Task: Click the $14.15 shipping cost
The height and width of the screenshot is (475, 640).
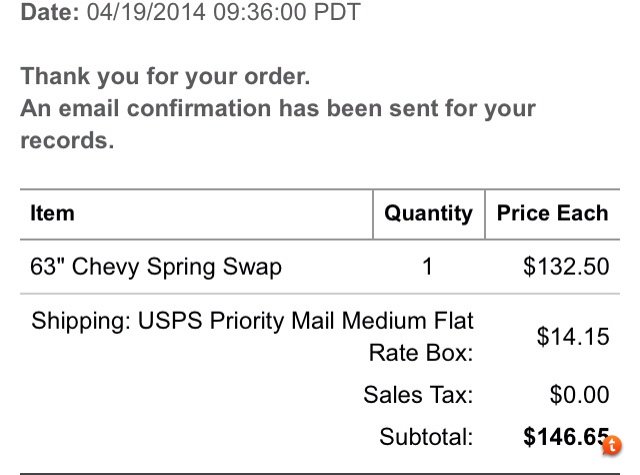Action: 573,337
